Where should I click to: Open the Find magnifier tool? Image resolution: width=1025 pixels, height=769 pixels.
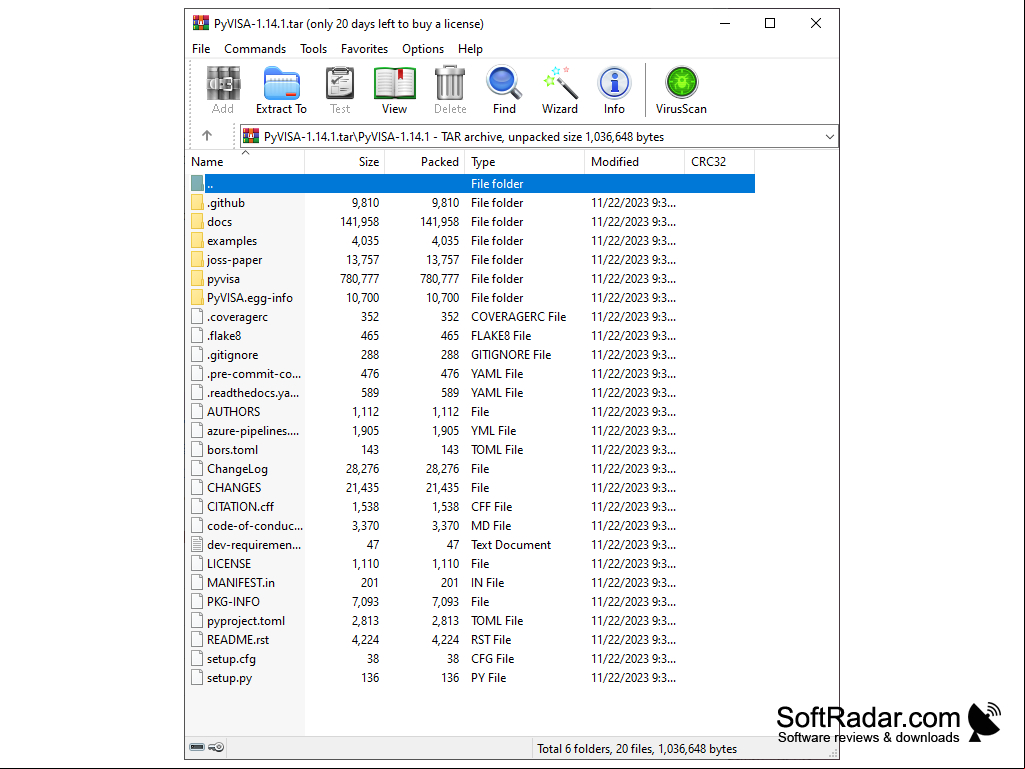coord(504,83)
